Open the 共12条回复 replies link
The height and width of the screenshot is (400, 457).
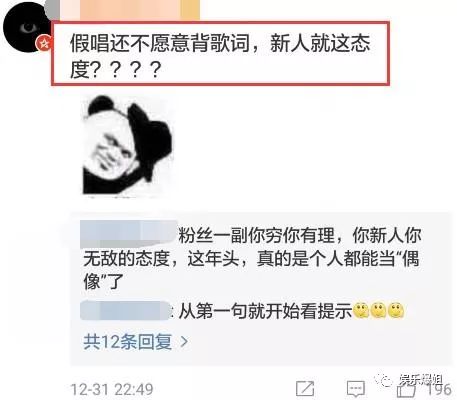coord(128,342)
